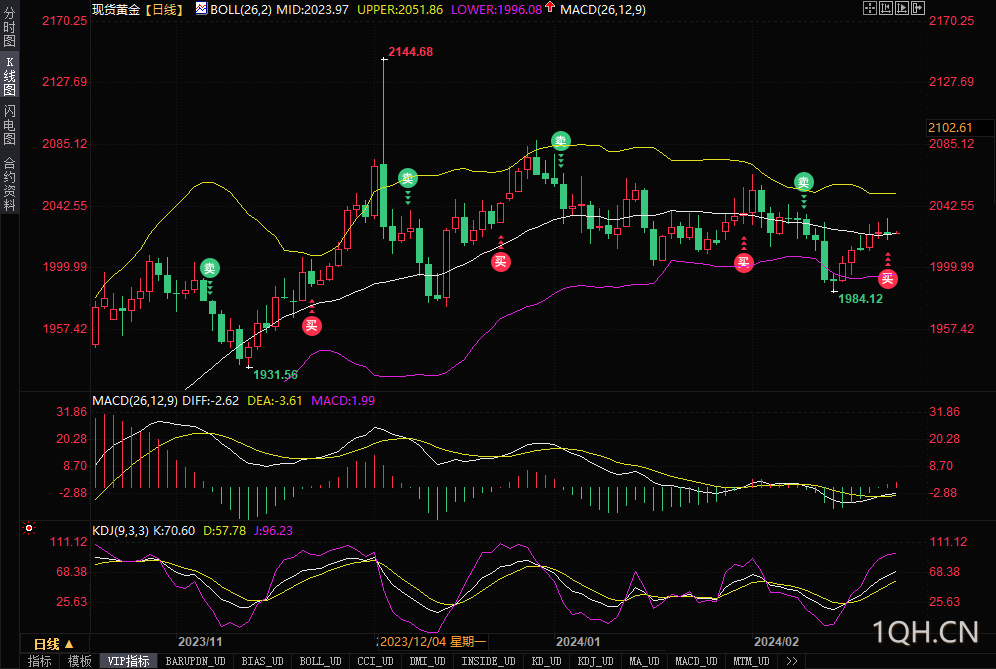Open the 闪电图 side tab
Screen dimensions: 996x669
point(9,125)
